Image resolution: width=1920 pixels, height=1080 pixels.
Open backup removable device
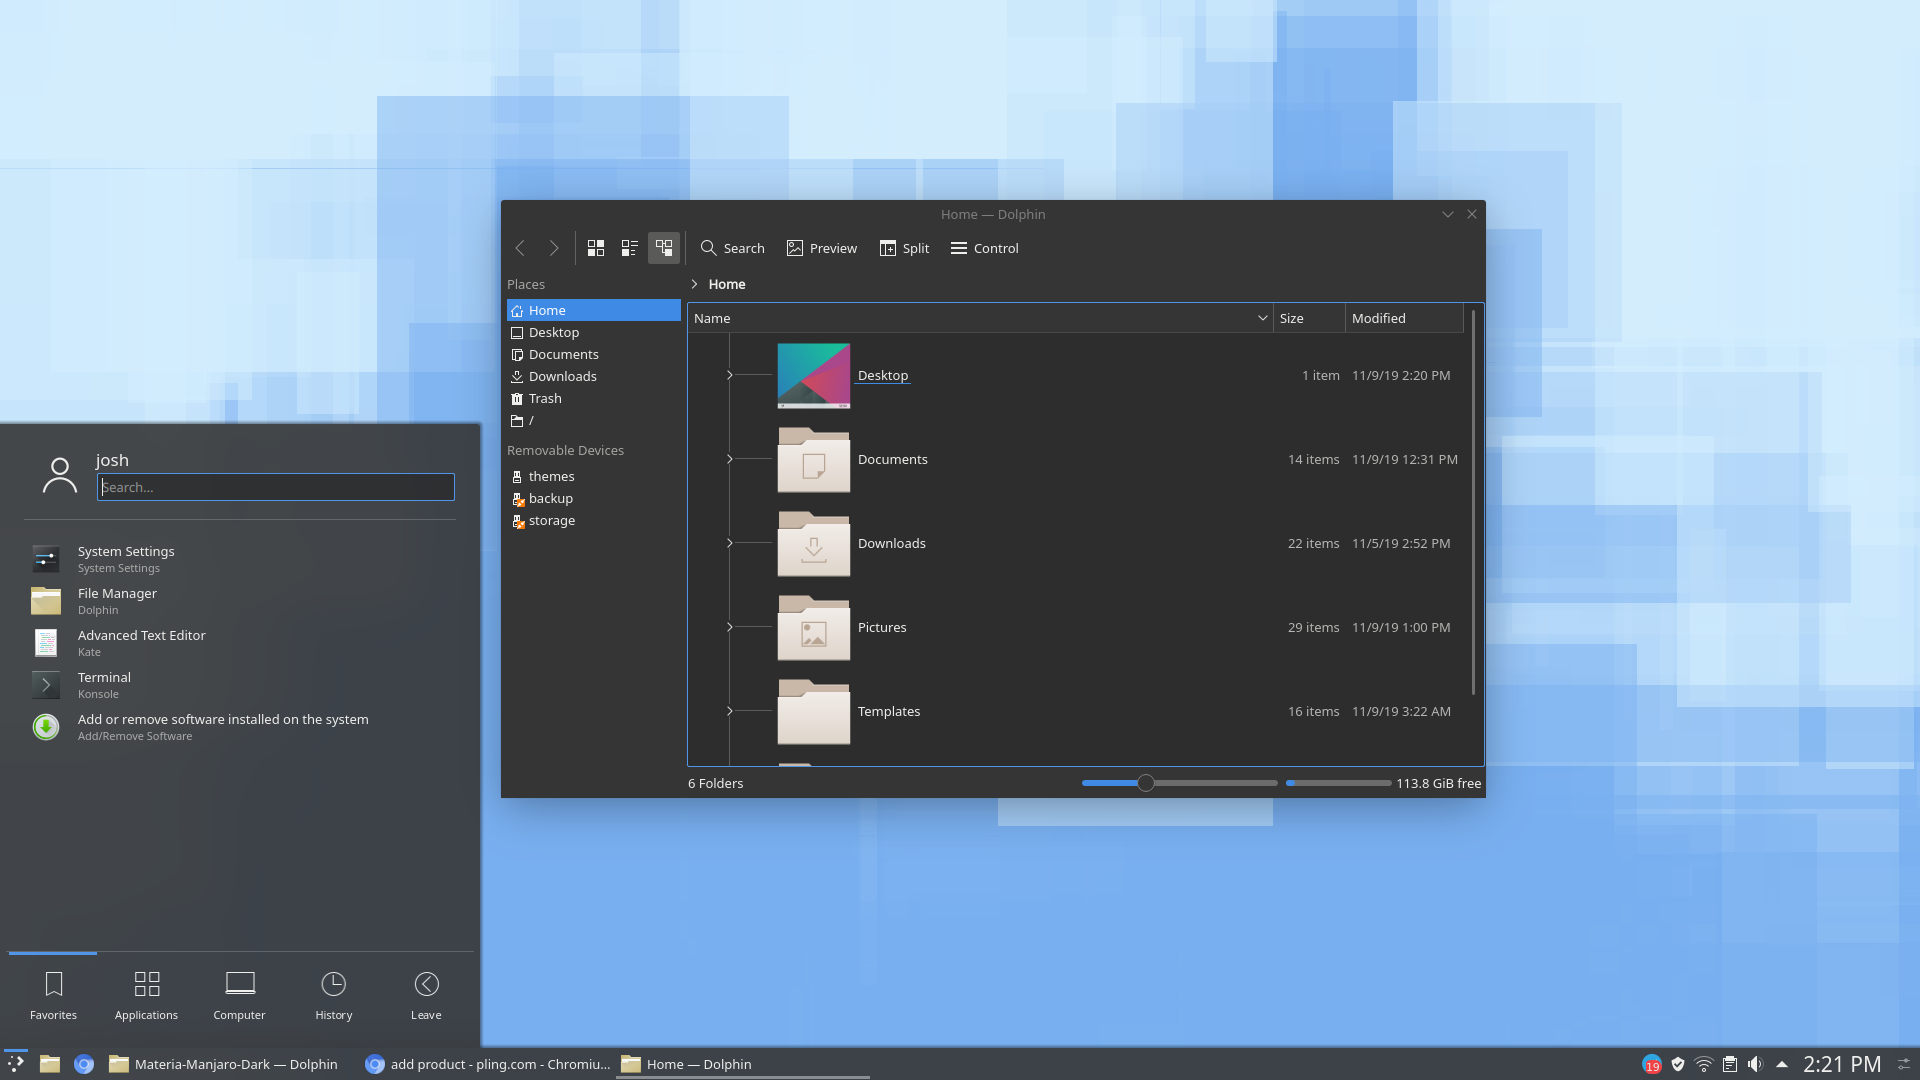click(594, 498)
